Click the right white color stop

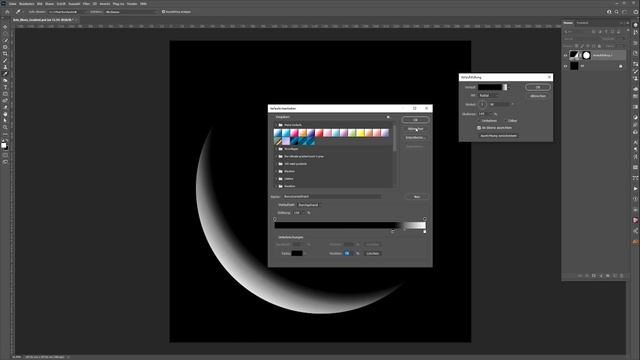[x=424, y=231]
